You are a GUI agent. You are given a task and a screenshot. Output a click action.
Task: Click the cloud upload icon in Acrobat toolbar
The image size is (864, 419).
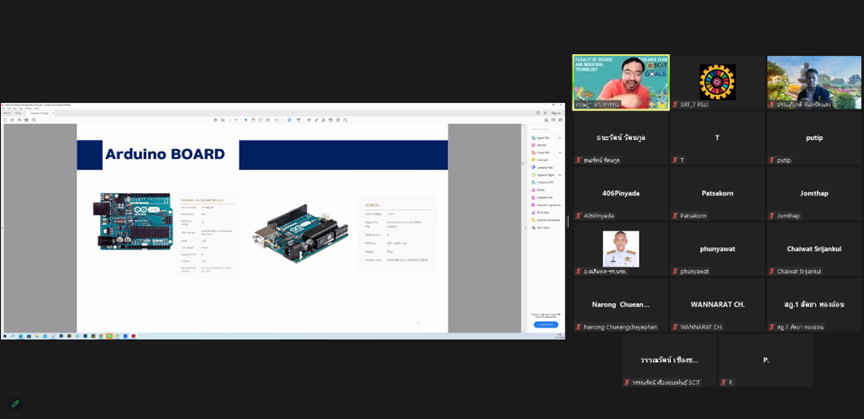click(x=19, y=120)
